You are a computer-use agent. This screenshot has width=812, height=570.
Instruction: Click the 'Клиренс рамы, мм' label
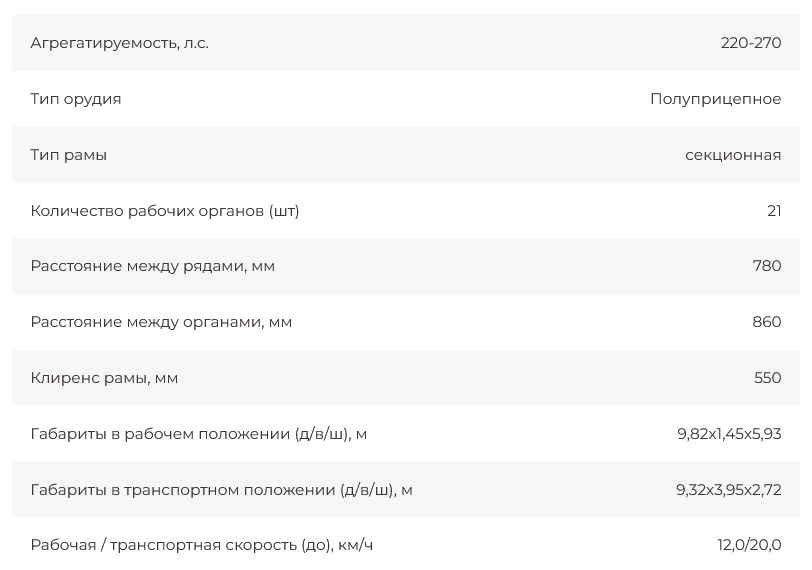click(x=105, y=378)
